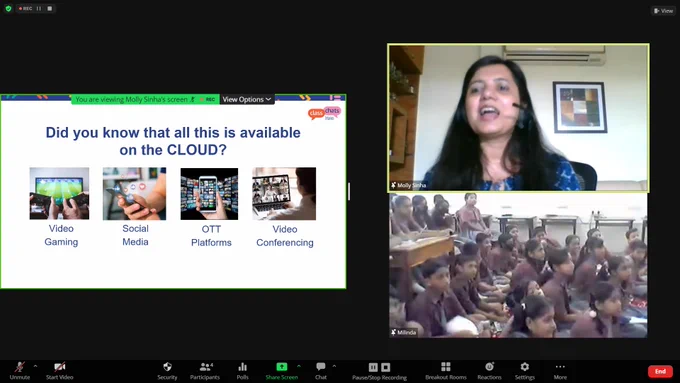Expand share options arrow beside Share Screen
The height and width of the screenshot is (383, 680).
click(299, 367)
